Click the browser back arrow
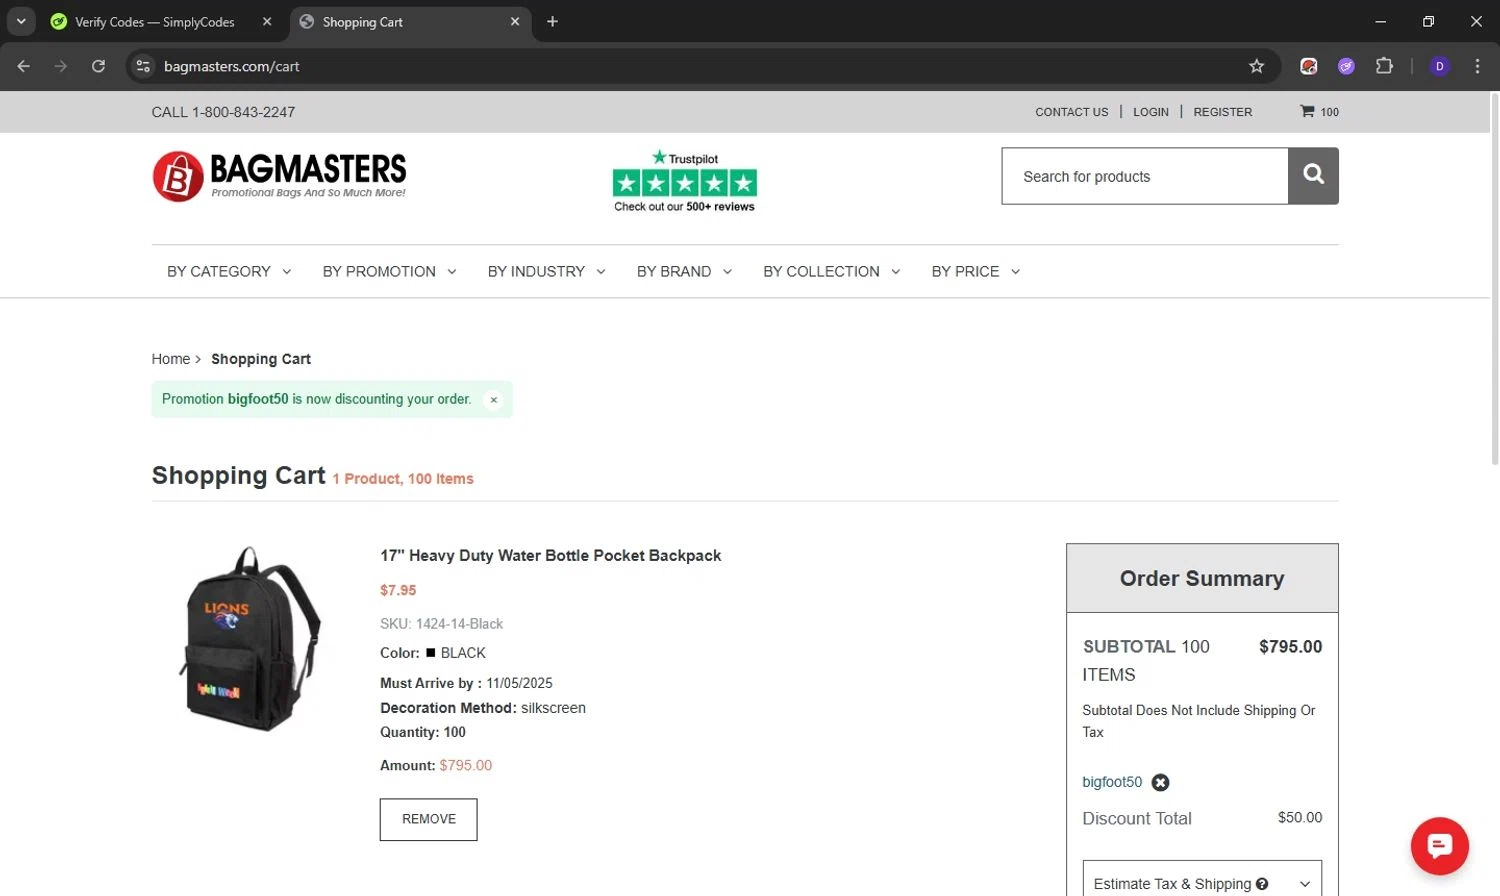This screenshot has width=1500, height=896. tap(24, 66)
